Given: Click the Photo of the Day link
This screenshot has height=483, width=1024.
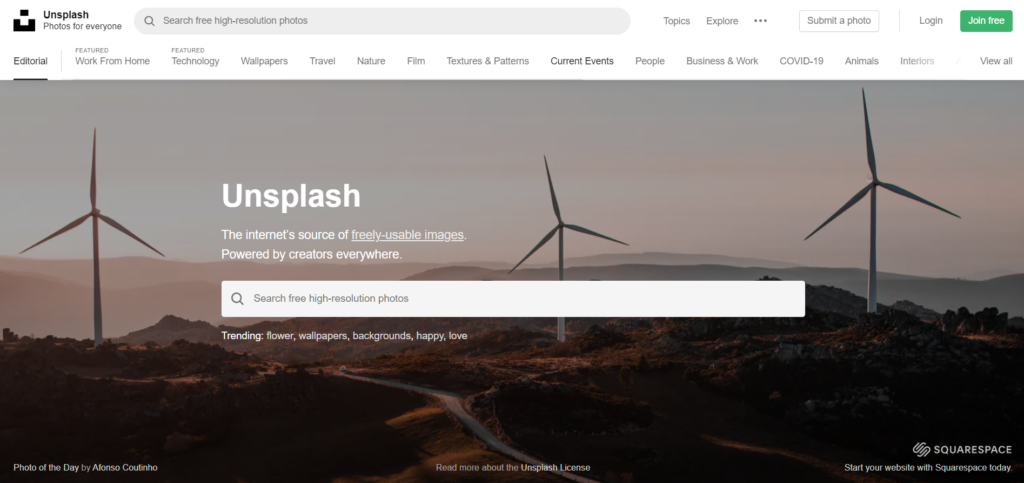Looking at the screenshot, I should tap(46, 467).
